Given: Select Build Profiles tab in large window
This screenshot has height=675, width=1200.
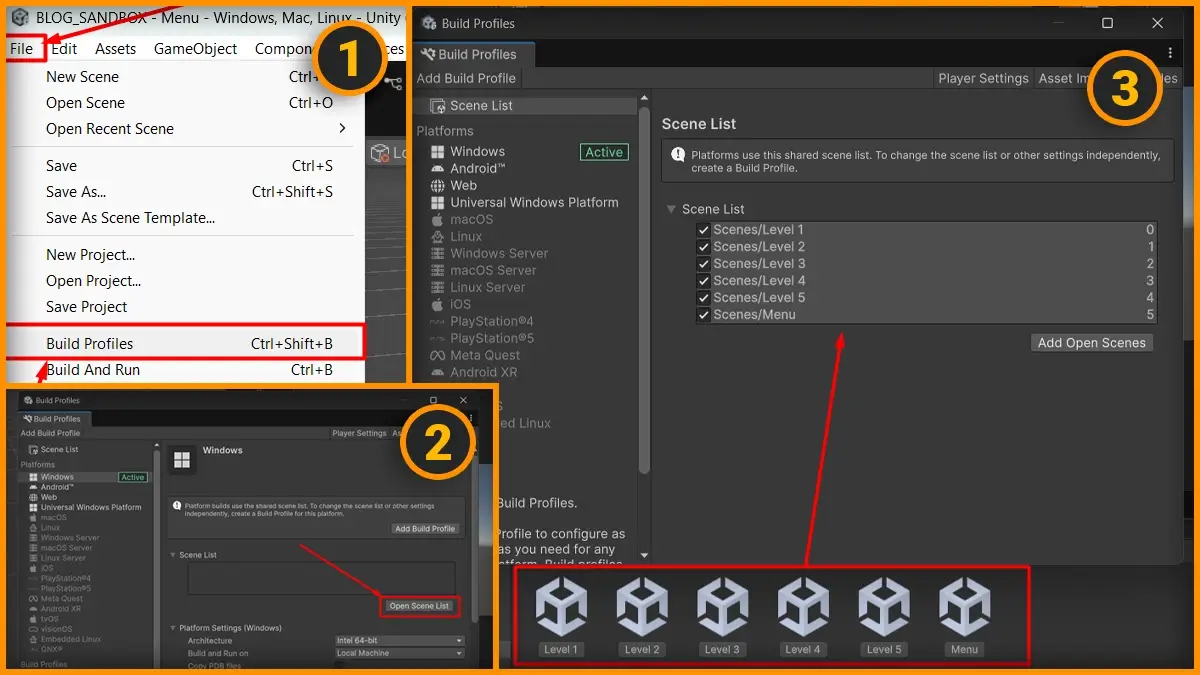Looking at the screenshot, I should pos(475,54).
